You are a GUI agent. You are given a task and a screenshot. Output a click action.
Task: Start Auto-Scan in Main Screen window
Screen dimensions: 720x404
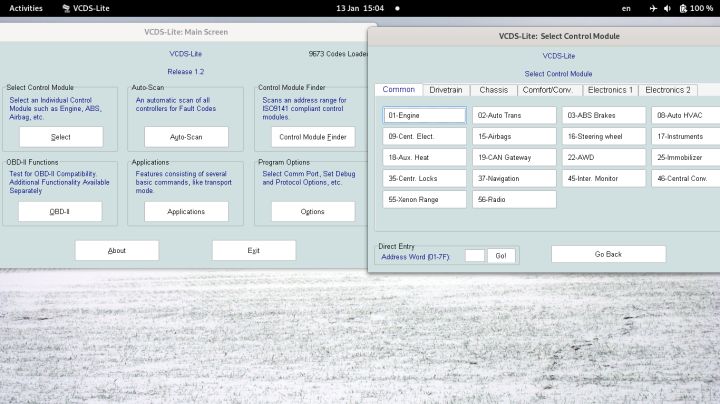(x=186, y=137)
